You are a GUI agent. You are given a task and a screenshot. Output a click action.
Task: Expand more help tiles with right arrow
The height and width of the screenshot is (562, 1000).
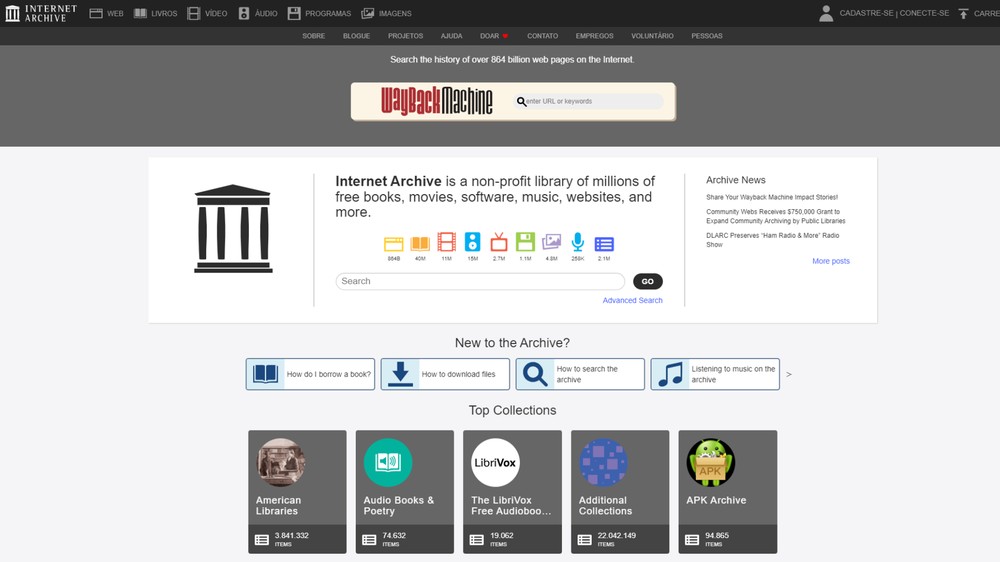tap(789, 374)
